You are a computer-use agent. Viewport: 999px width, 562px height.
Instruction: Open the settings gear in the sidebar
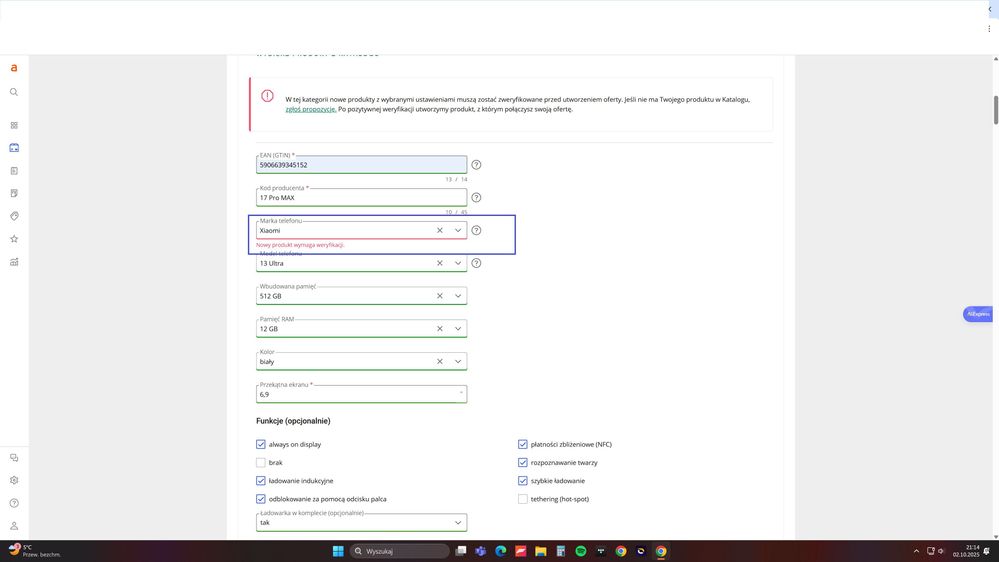(x=14, y=480)
